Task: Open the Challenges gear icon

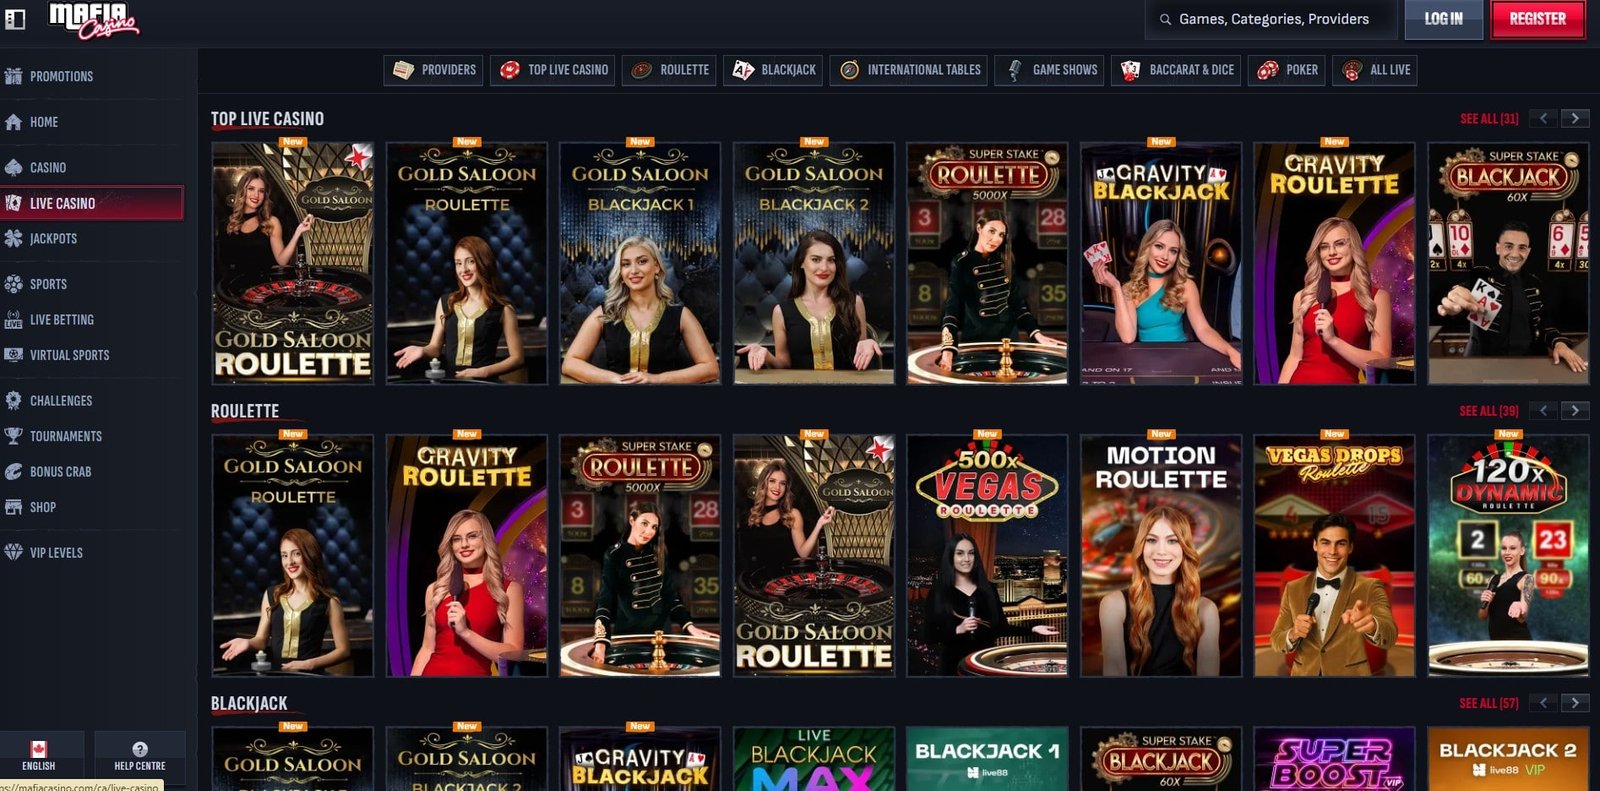Action: tap(13, 400)
